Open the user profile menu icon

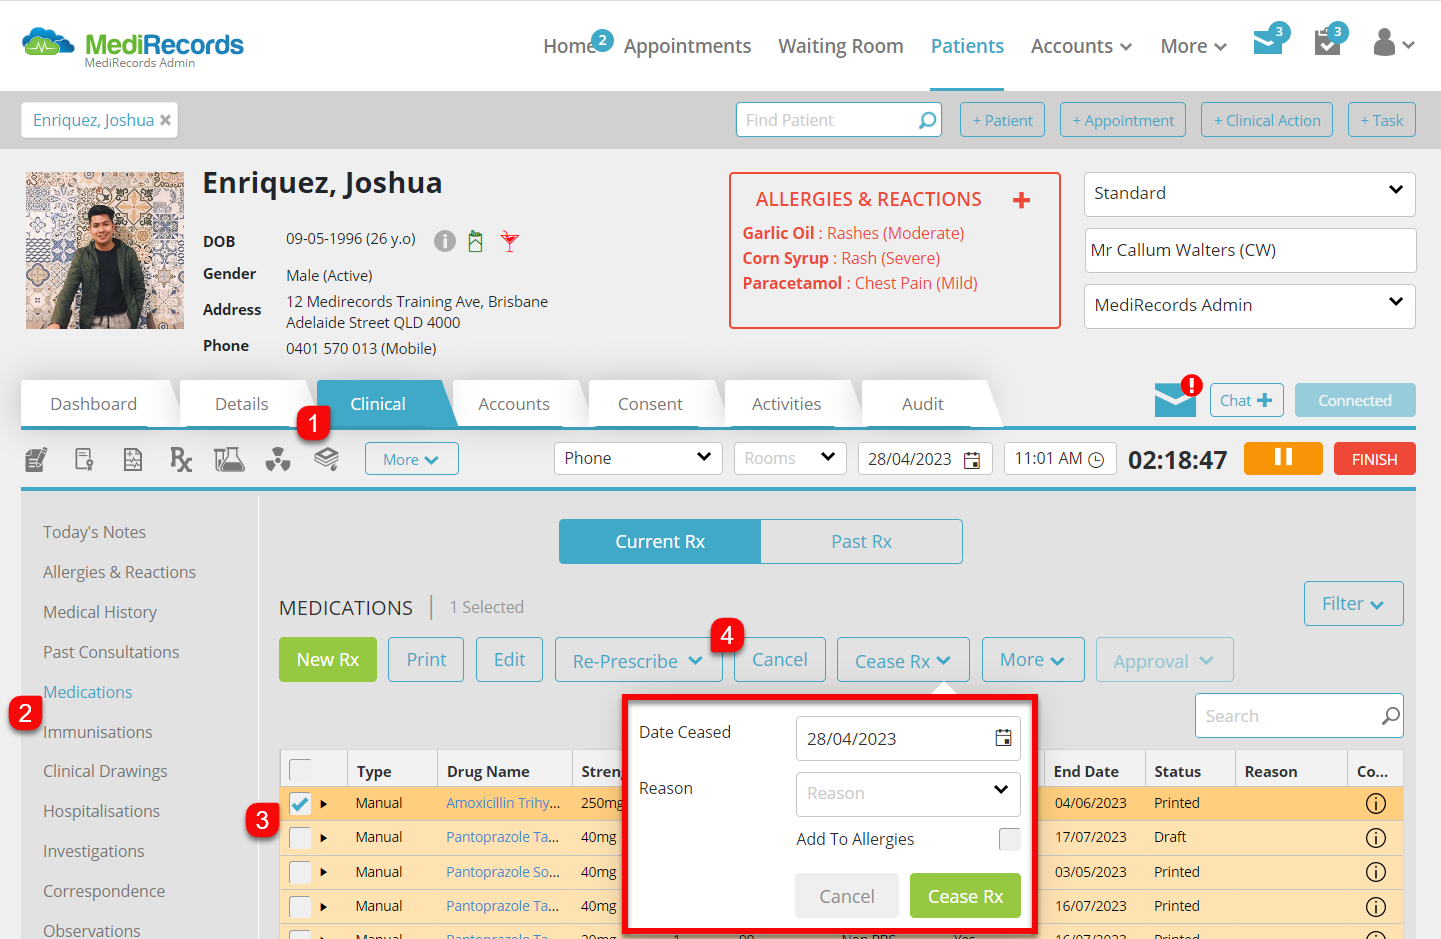pyautogui.click(x=1393, y=43)
